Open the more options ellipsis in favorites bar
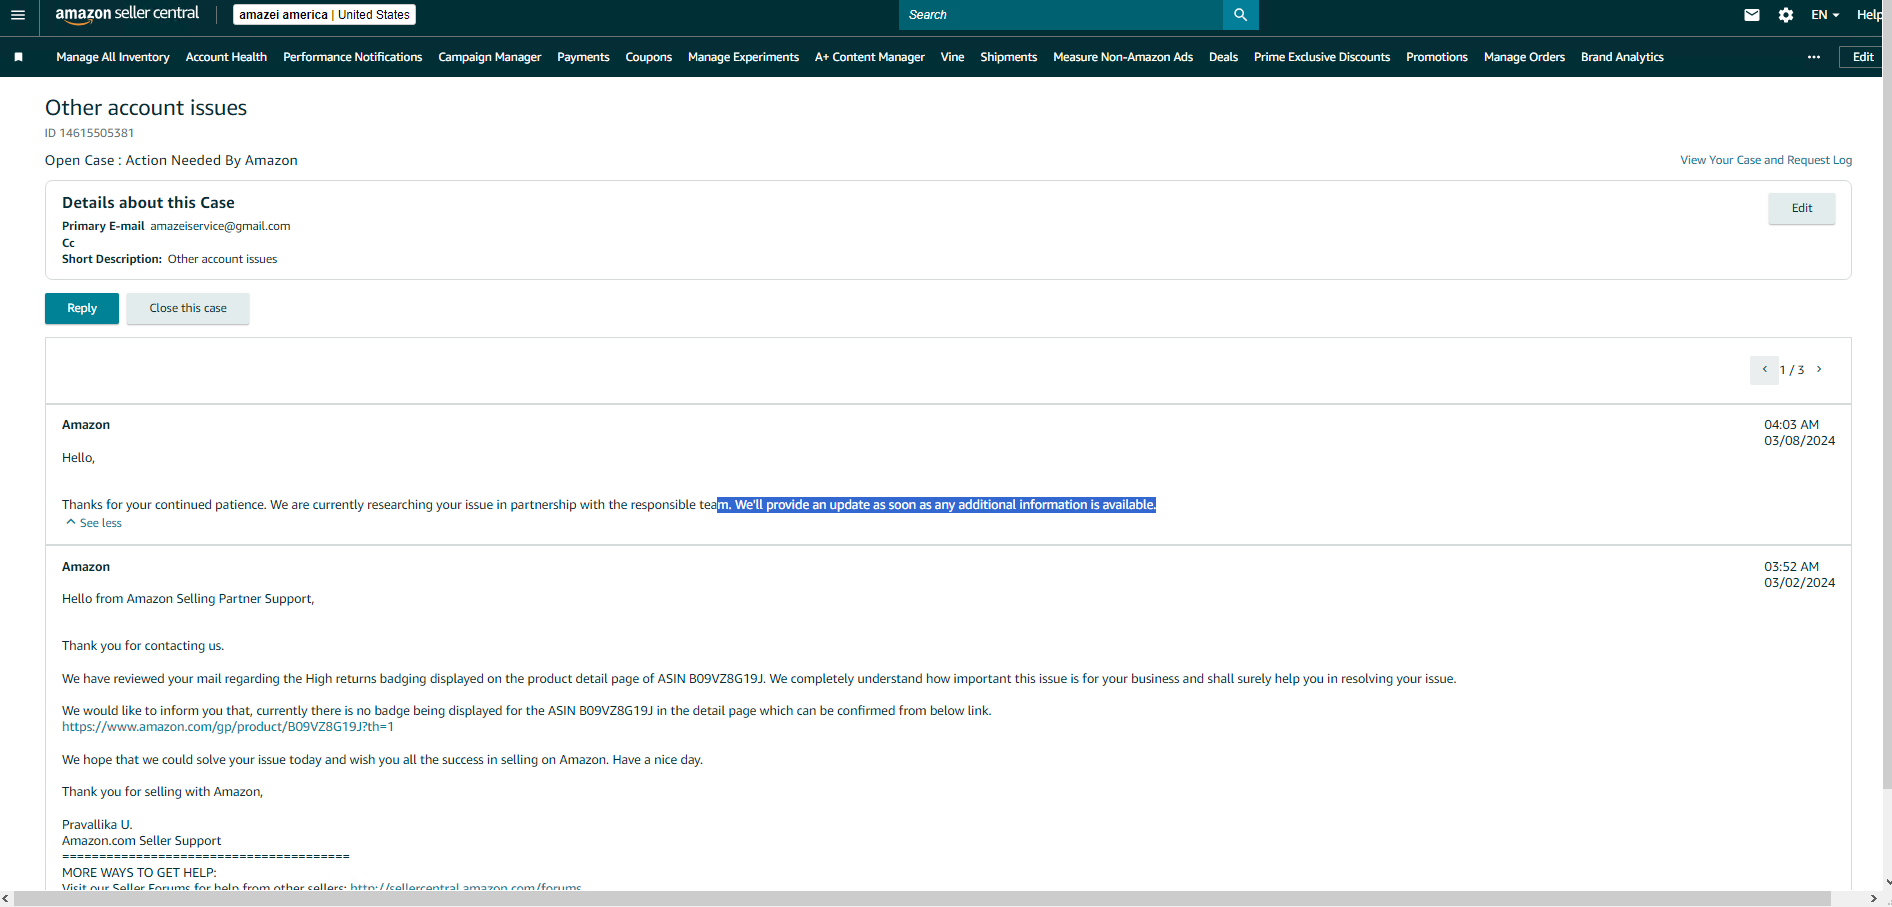This screenshot has height=907, width=1892. click(1814, 57)
